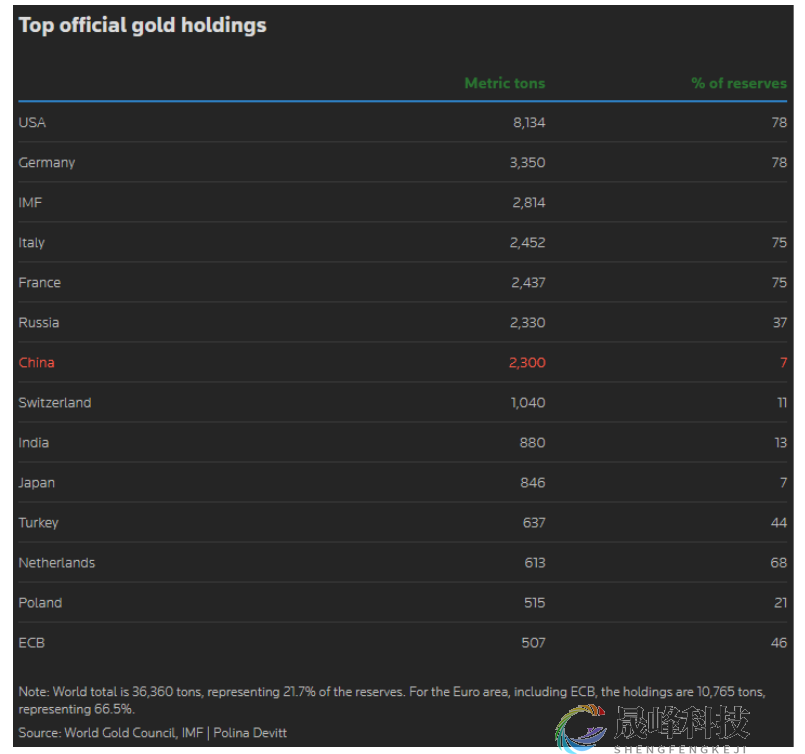Click the USA row label
The width and height of the screenshot is (805, 754).
(x=32, y=122)
